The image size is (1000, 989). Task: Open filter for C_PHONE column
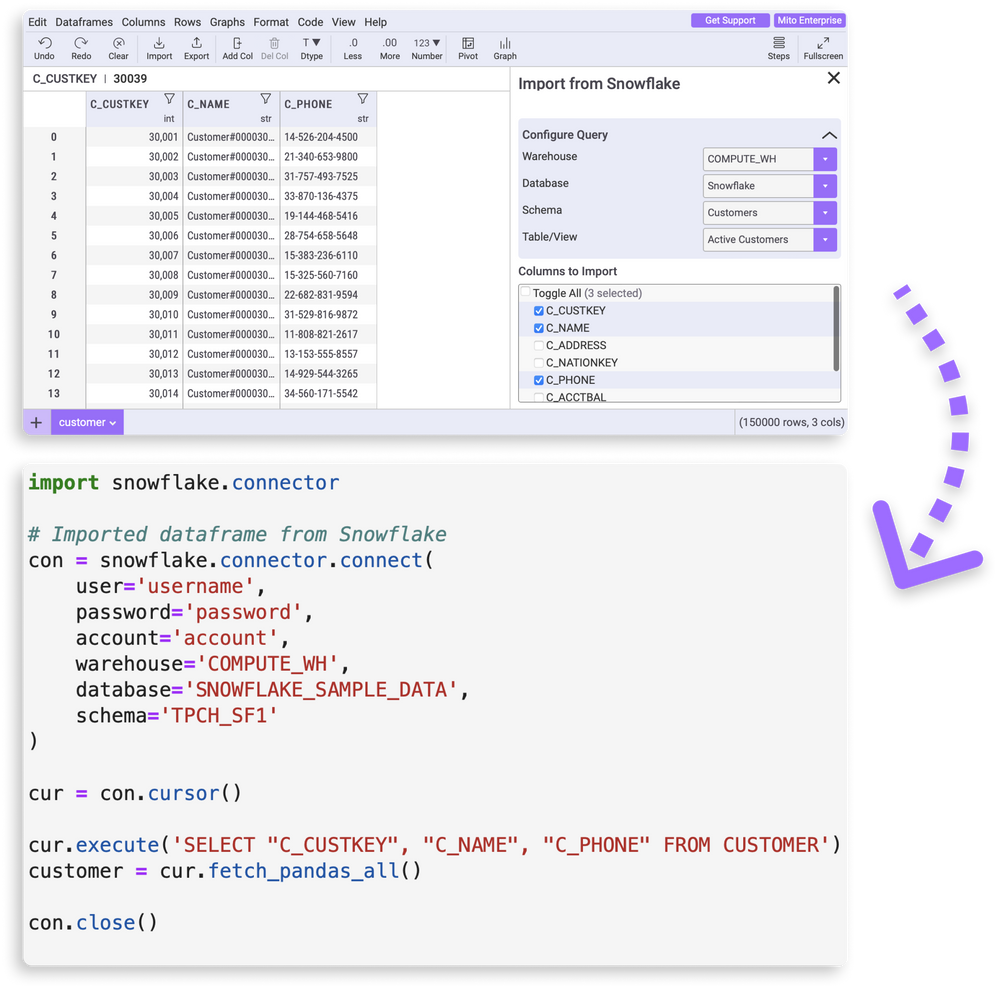tap(363, 99)
